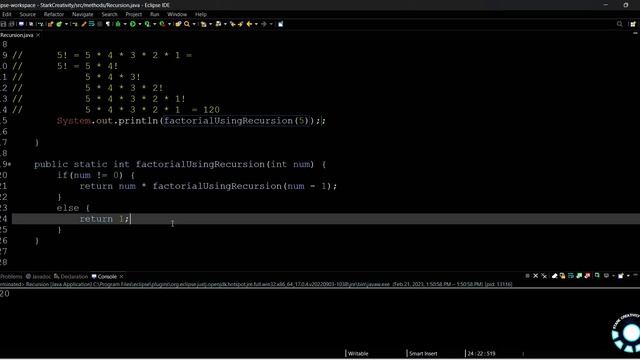Open the Project menu
Image resolution: width=640 pixels, height=360 pixels.
(133, 14)
